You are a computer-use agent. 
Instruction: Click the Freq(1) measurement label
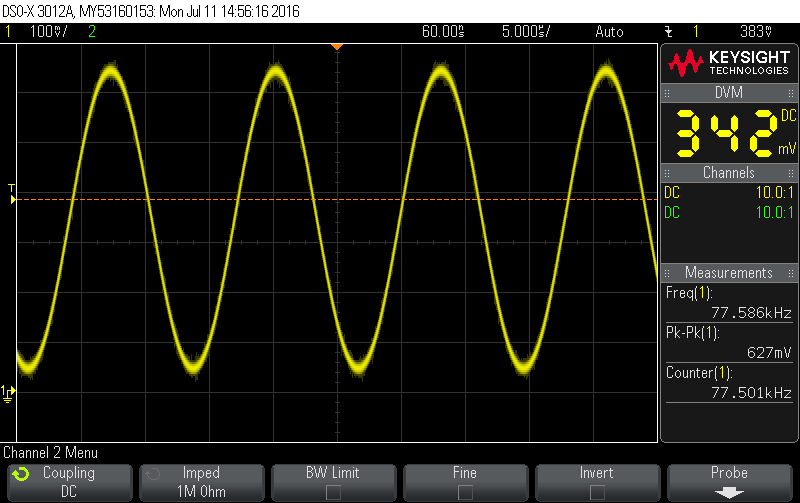tap(689, 293)
